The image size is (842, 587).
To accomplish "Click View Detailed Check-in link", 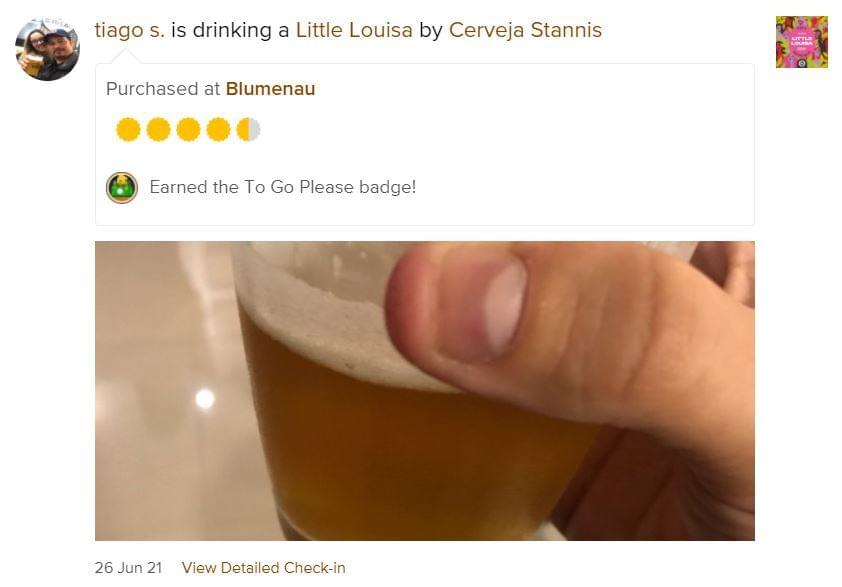I will click(x=264, y=568).
